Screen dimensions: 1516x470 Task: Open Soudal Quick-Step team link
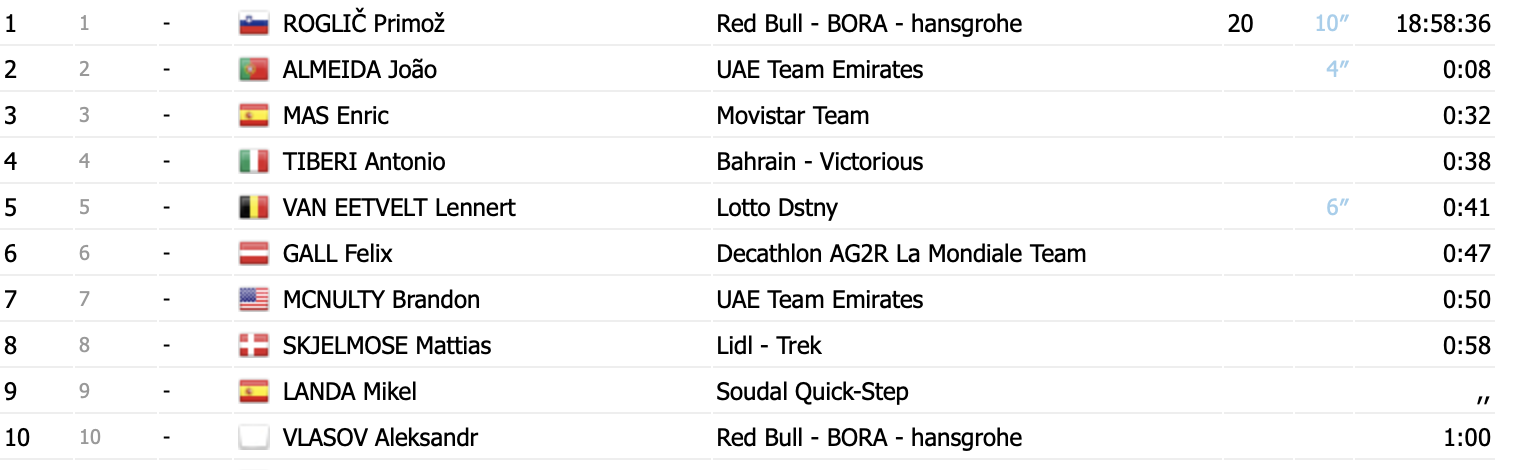pos(812,392)
